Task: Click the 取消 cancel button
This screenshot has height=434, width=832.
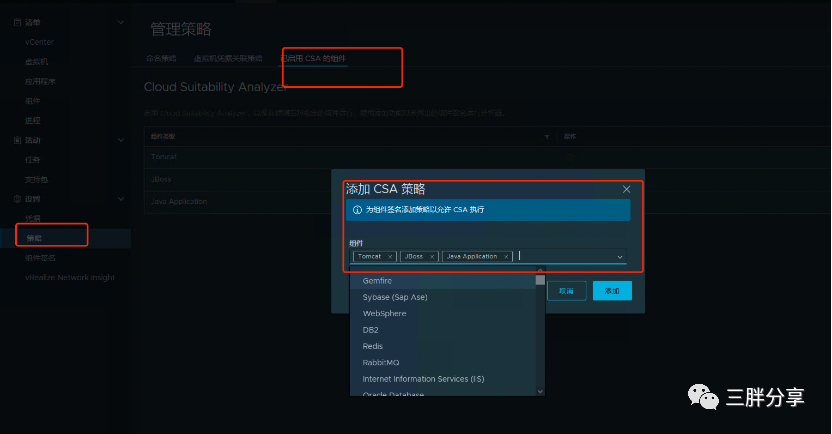Action: pos(566,291)
